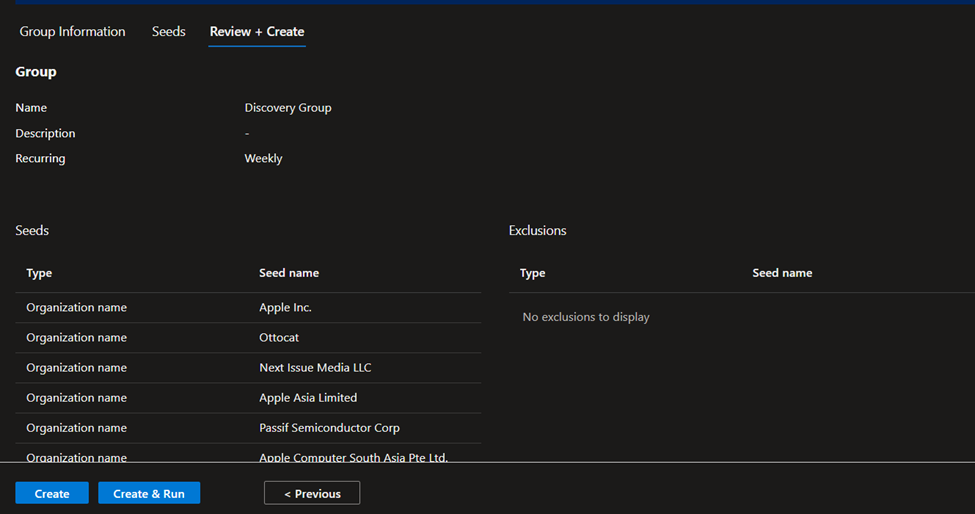
Task: Select Apple Computer South Asia Pte Ltd. seed
Action: pos(353,457)
